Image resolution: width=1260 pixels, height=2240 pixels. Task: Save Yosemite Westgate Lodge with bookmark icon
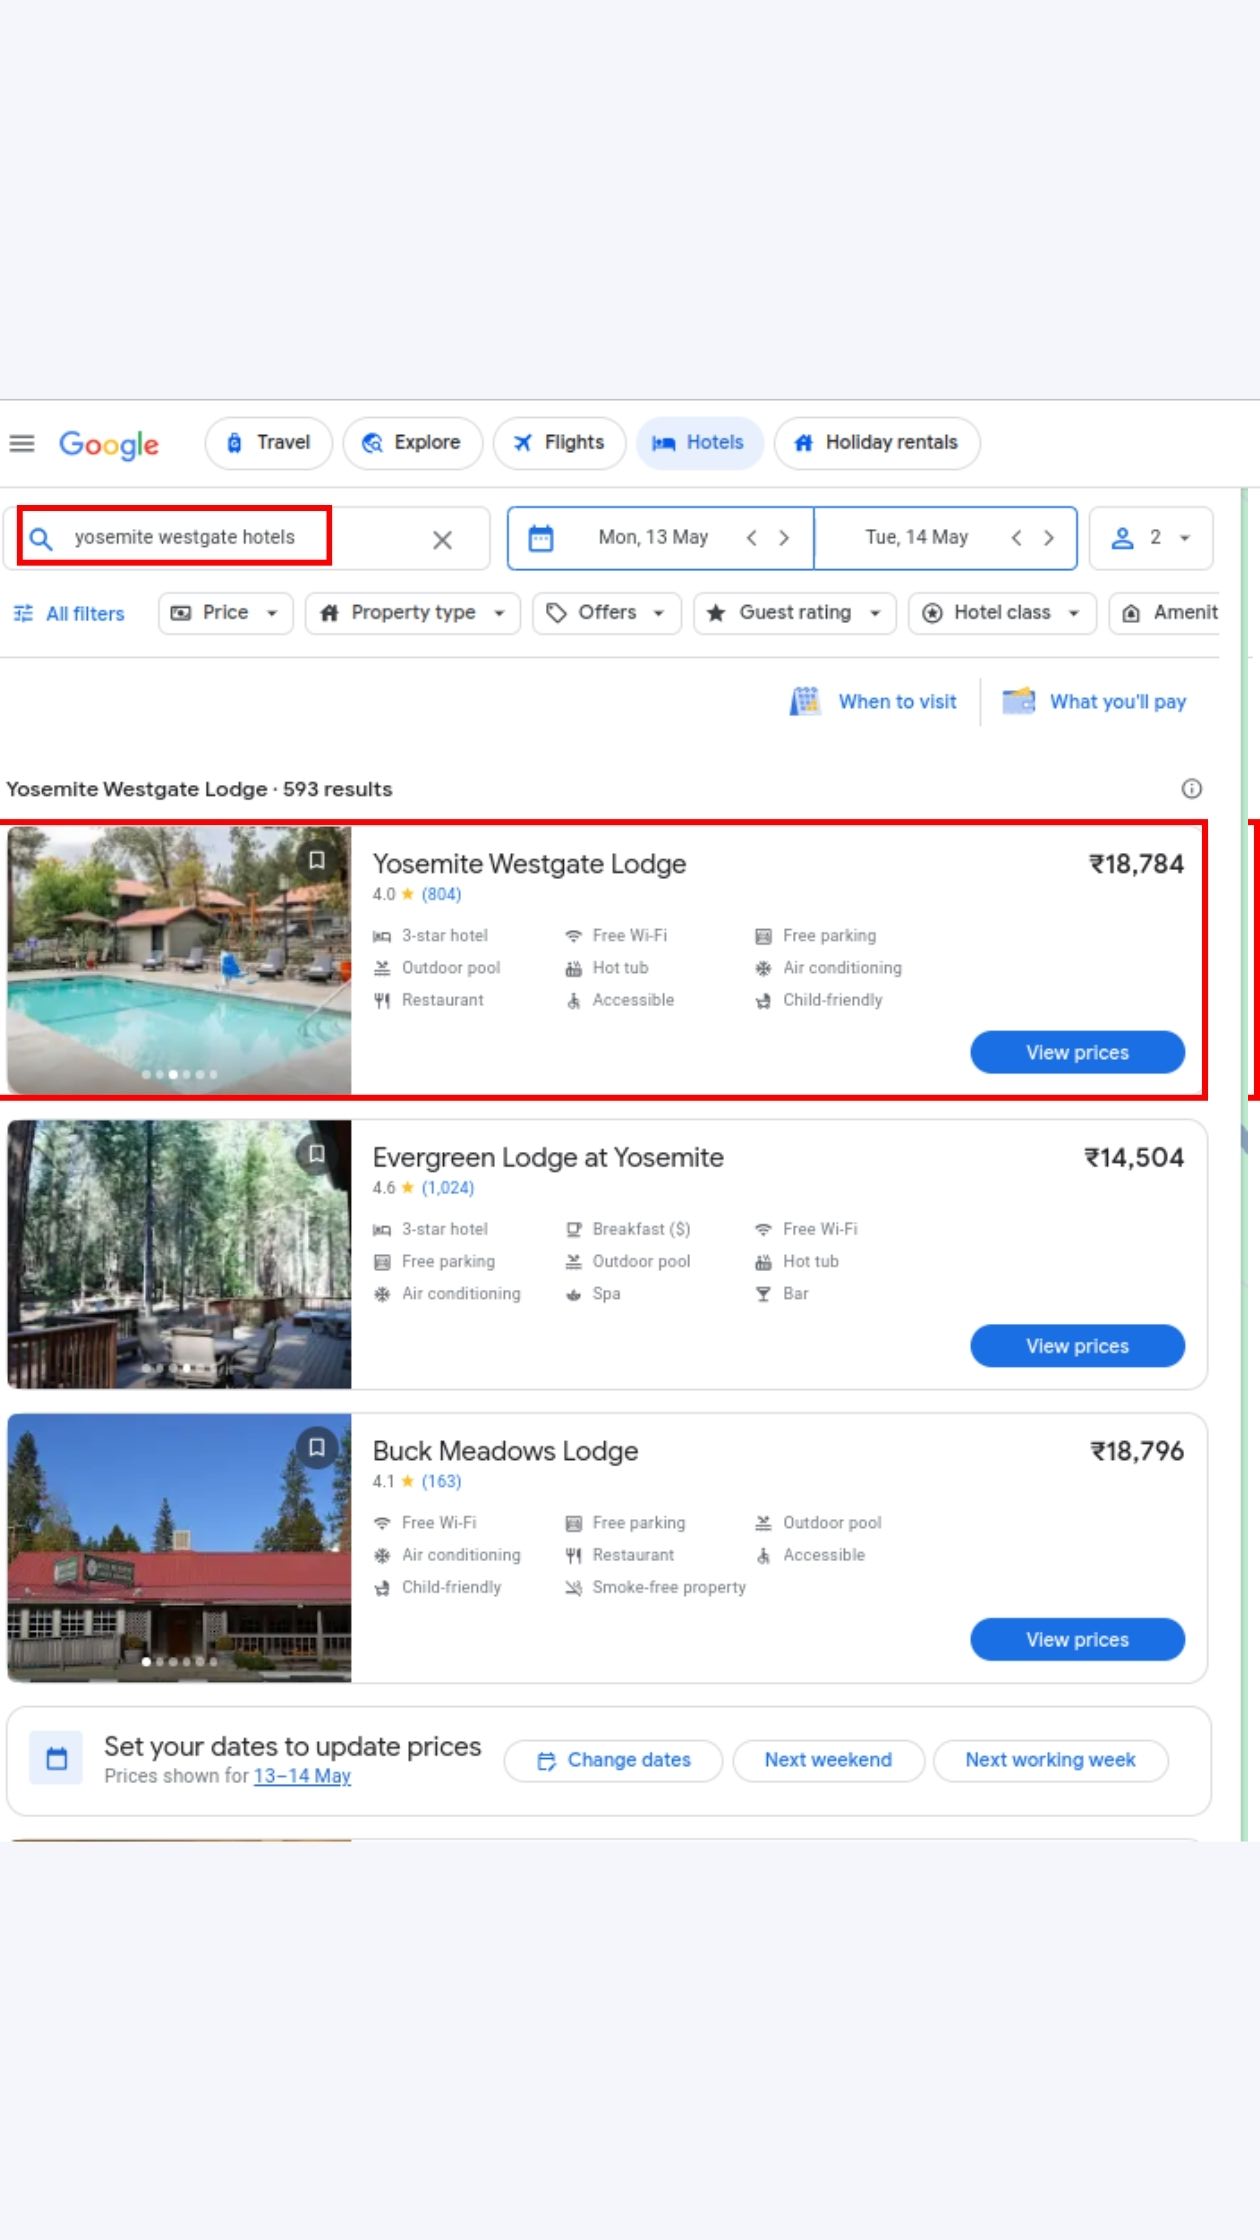click(317, 860)
